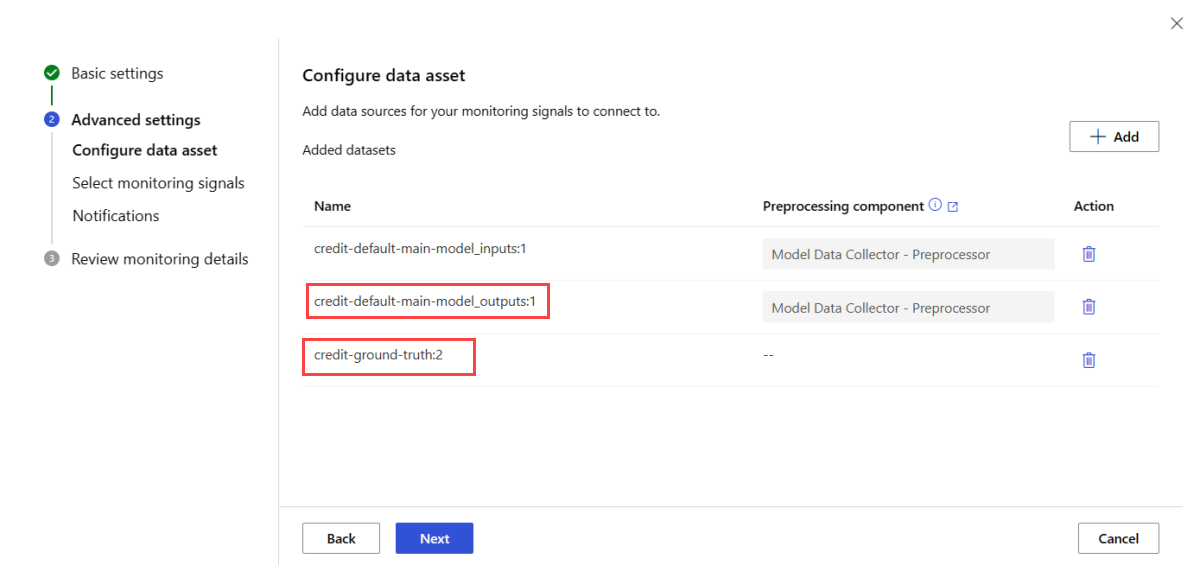Select the credit-ground-truth:2 dataset name

[x=378, y=355]
